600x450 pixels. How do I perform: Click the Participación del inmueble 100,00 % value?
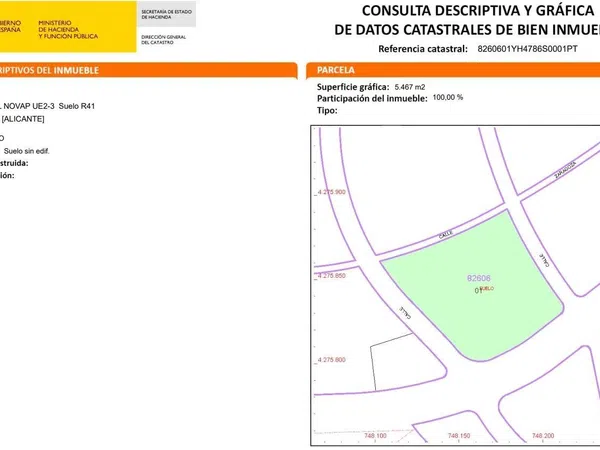coord(448,98)
